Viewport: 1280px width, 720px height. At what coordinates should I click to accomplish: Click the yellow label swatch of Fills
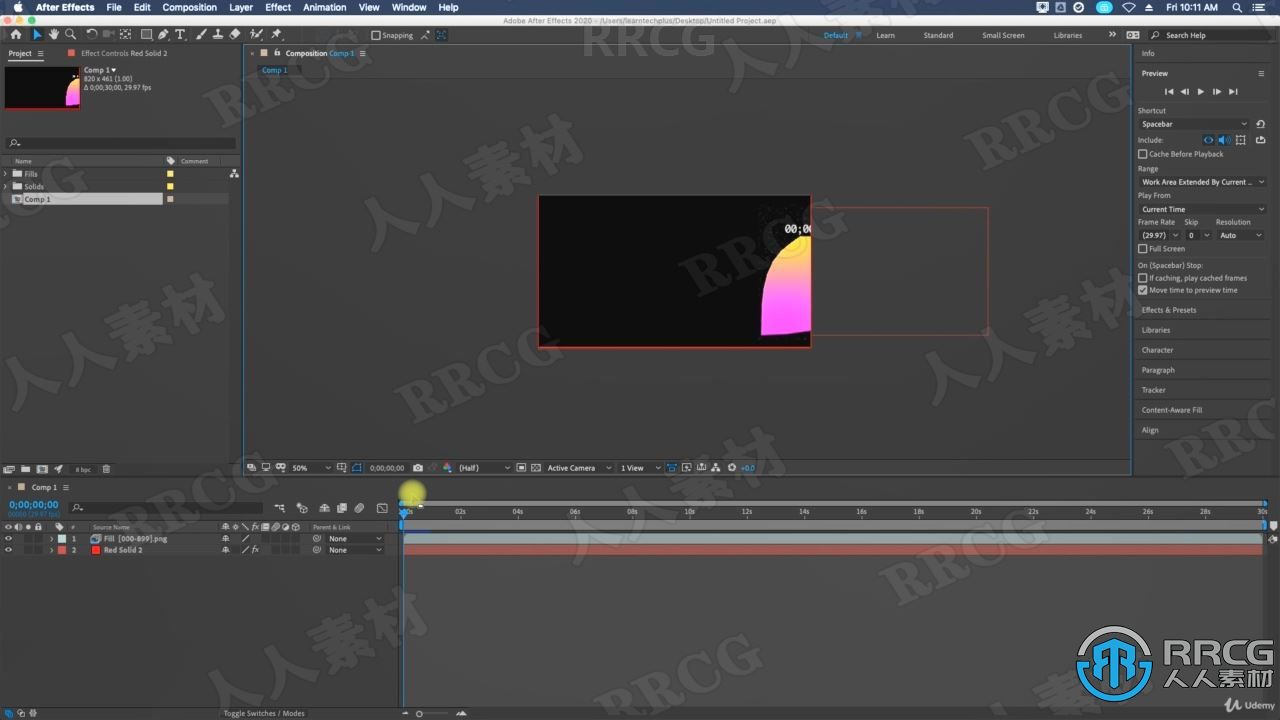coord(170,174)
